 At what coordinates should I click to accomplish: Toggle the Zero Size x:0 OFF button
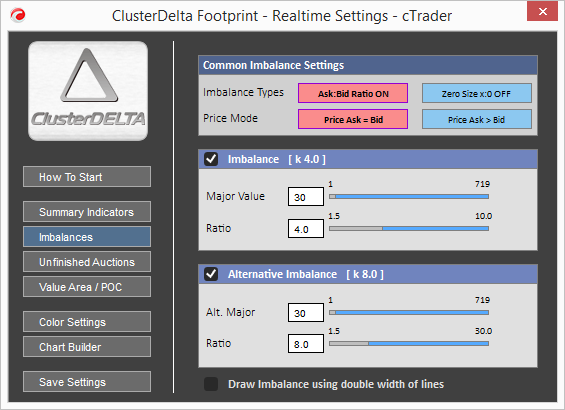(477, 93)
